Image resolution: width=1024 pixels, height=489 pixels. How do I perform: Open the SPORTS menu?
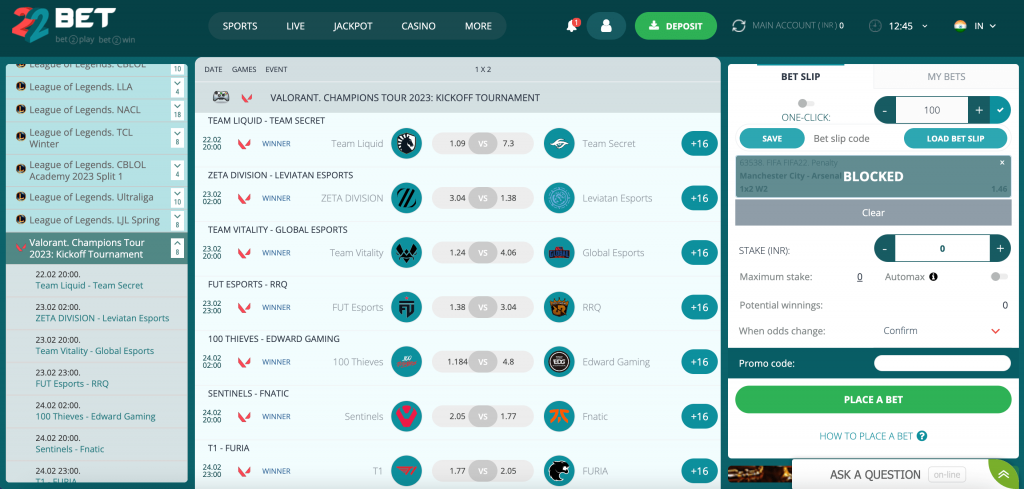click(240, 26)
